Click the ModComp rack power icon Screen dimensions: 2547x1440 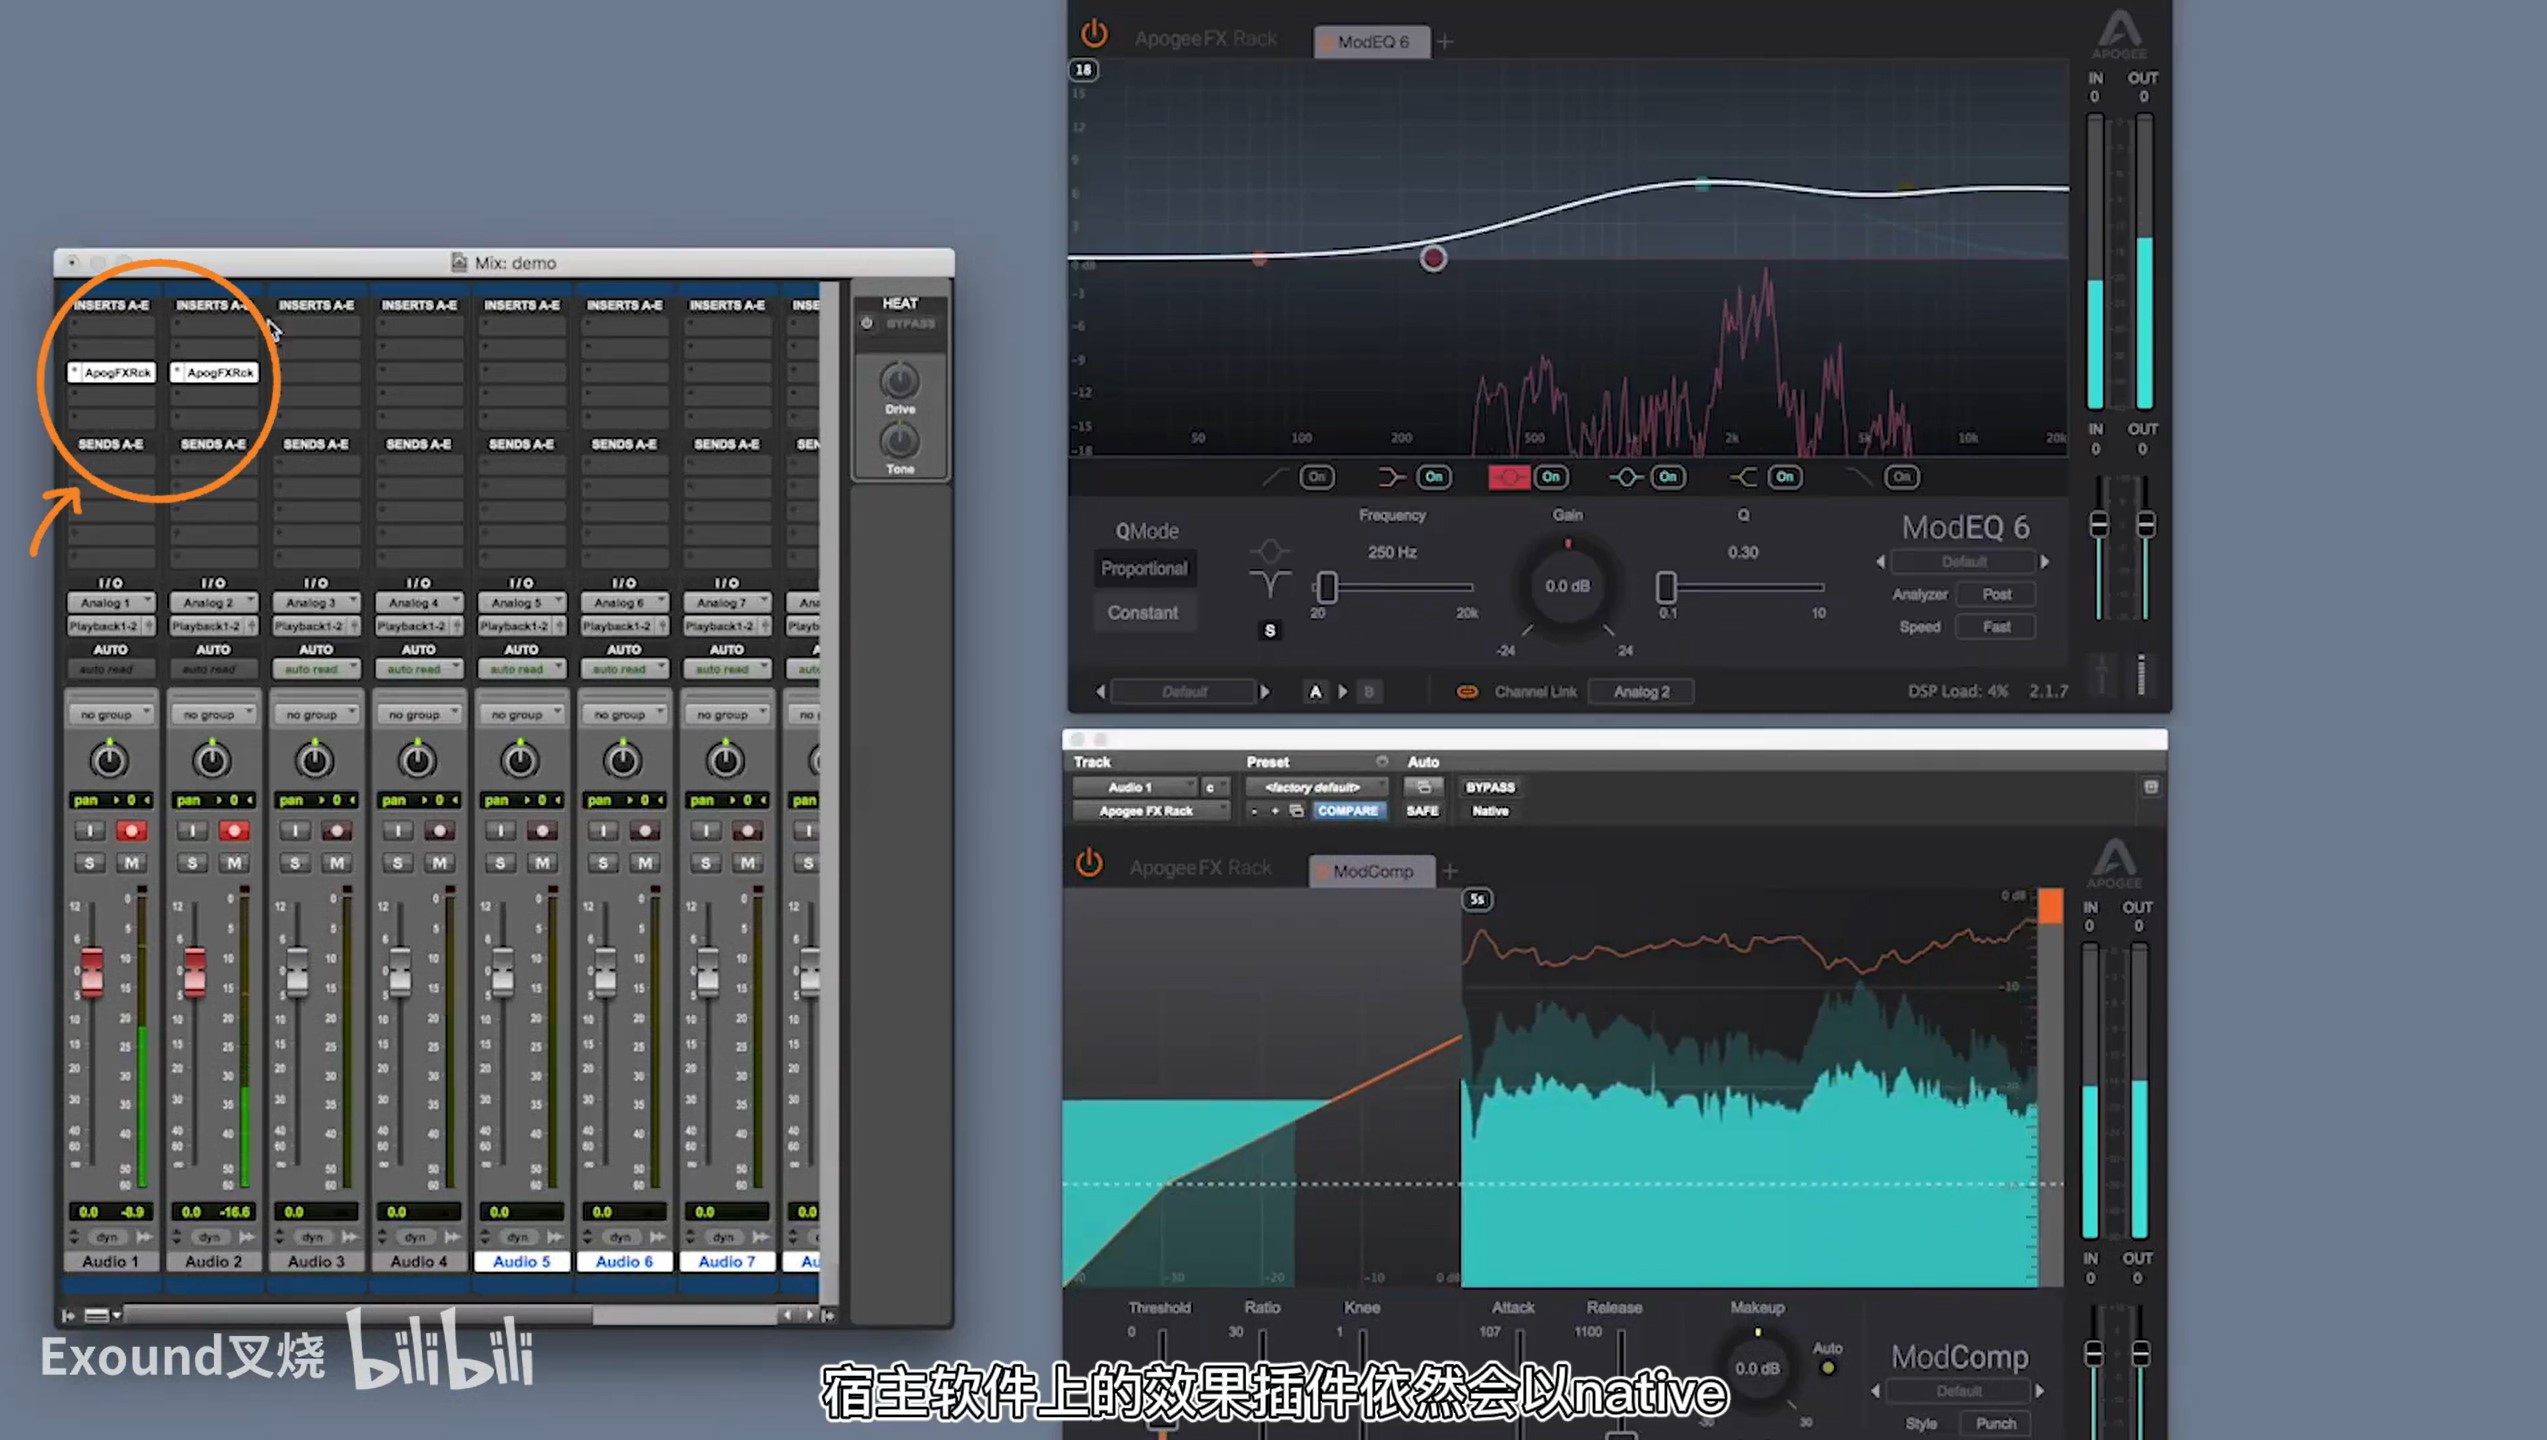[1089, 863]
